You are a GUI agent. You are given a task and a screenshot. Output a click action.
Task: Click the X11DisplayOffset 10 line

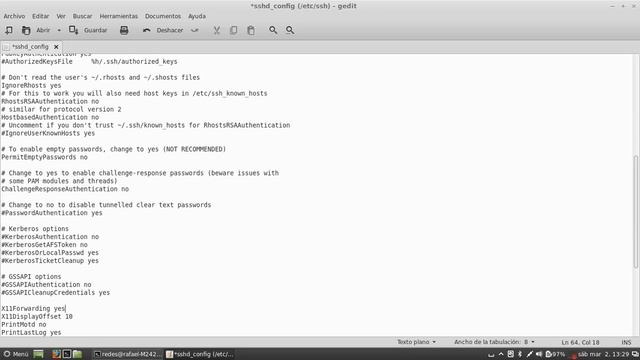(x=37, y=316)
